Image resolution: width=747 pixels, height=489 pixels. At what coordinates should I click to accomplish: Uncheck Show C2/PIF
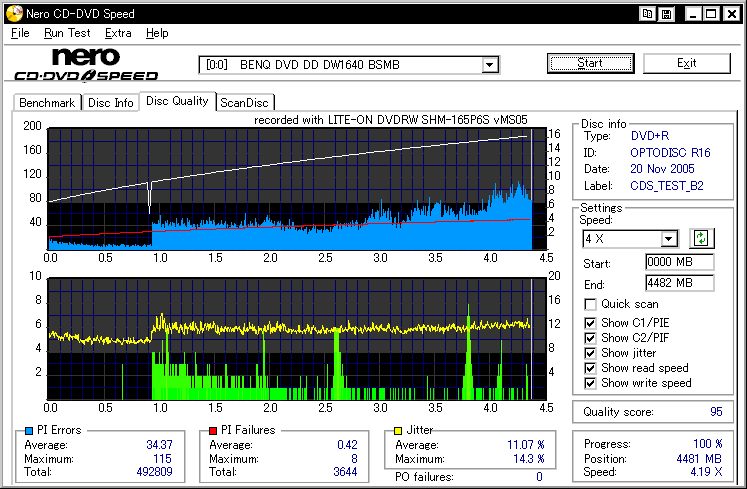click(x=590, y=338)
